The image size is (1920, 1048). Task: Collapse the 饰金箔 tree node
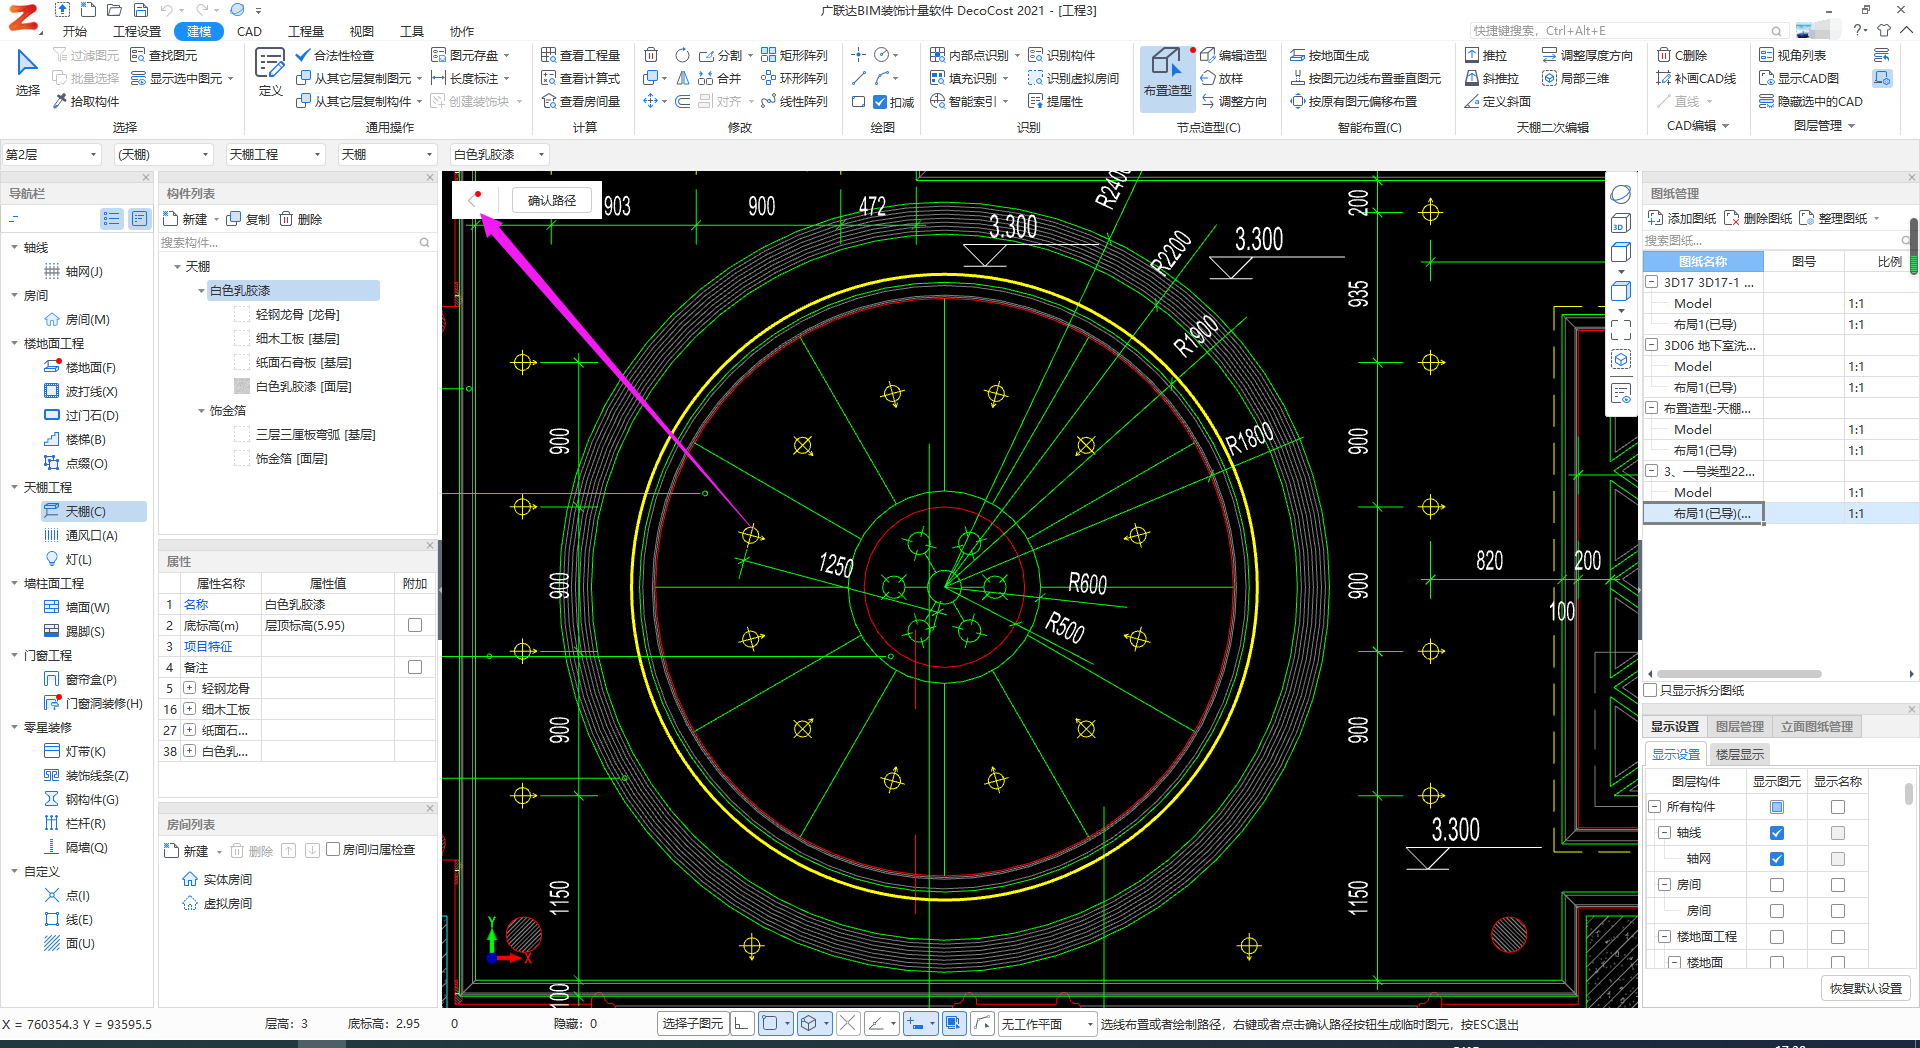pyautogui.click(x=201, y=411)
